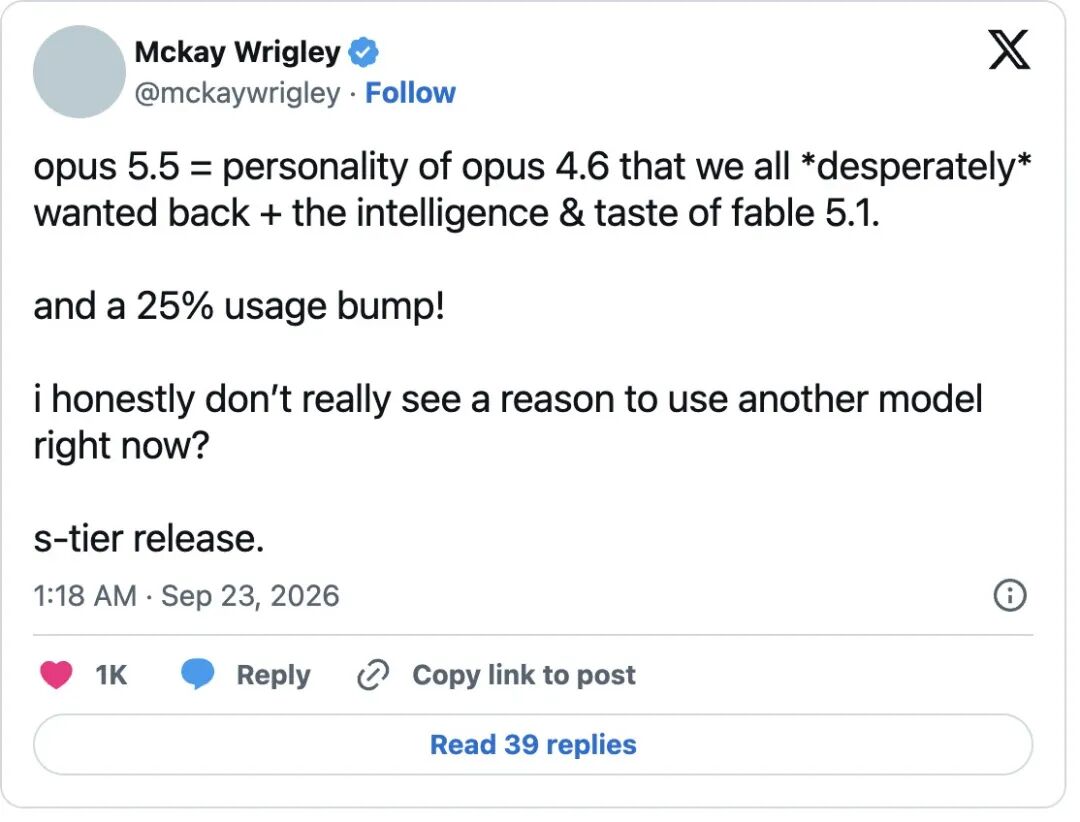The height and width of the screenshot is (822, 1080).
Task: Follow @mckaywrigley
Action: [x=411, y=93]
